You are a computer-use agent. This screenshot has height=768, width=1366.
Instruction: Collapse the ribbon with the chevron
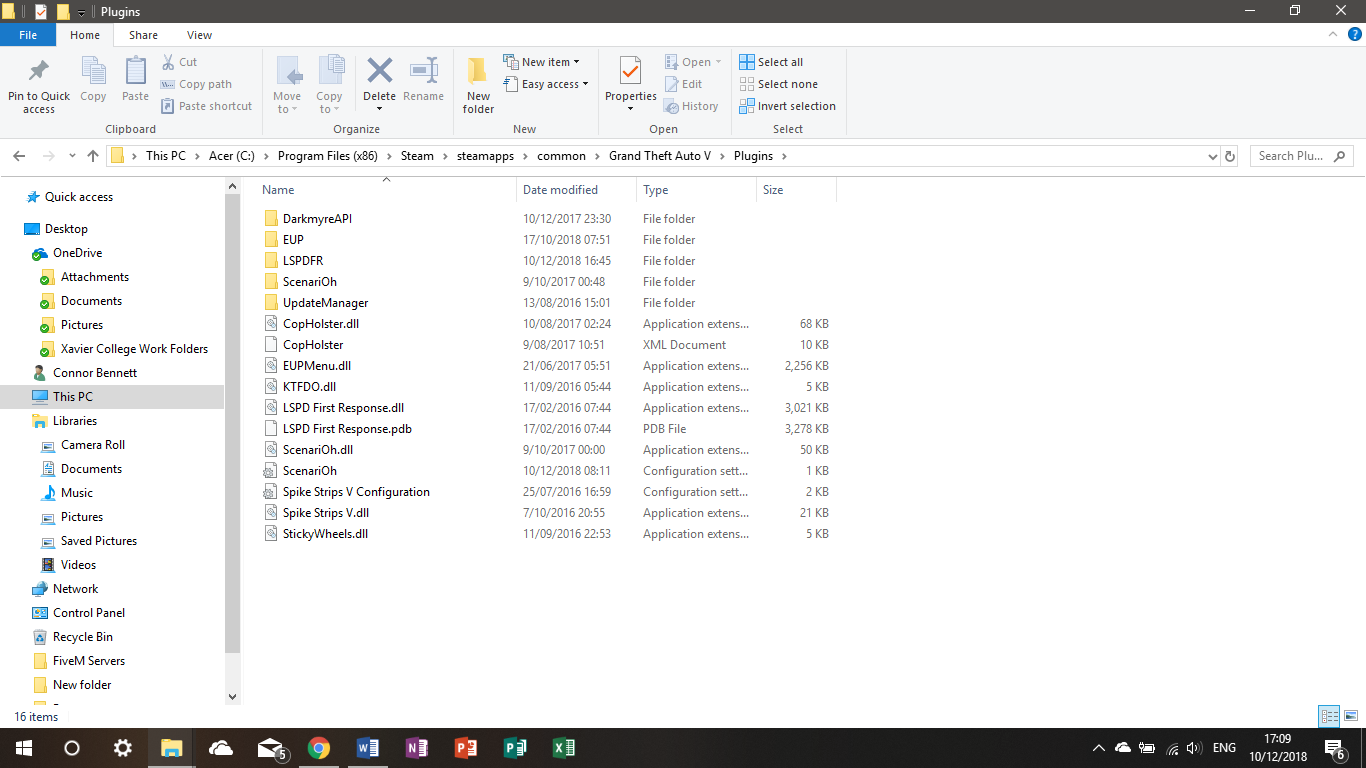click(1332, 35)
